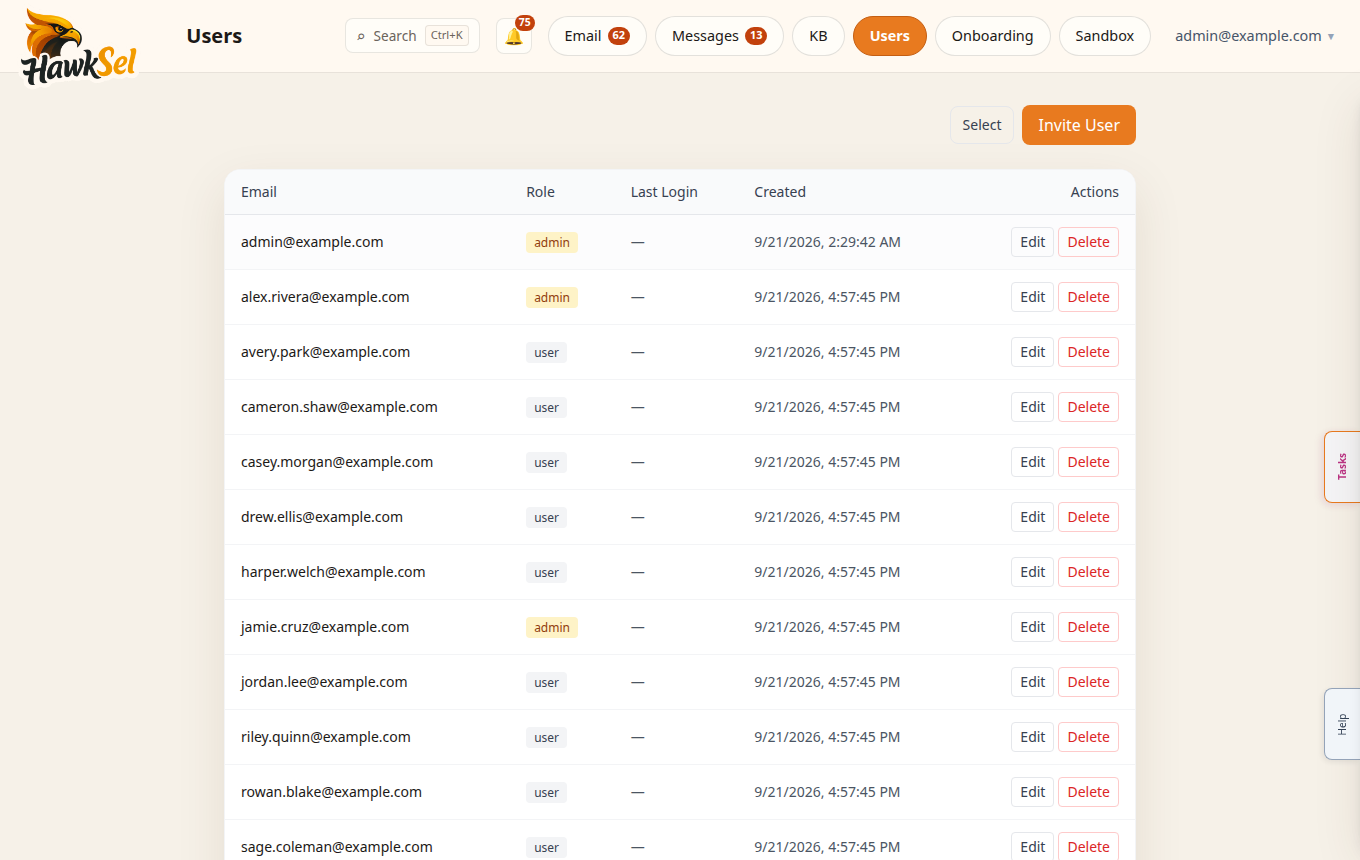Delete riley.quinn@example.com
The width and height of the screenshot is (1360, 860).
[x=1088, y=737]
